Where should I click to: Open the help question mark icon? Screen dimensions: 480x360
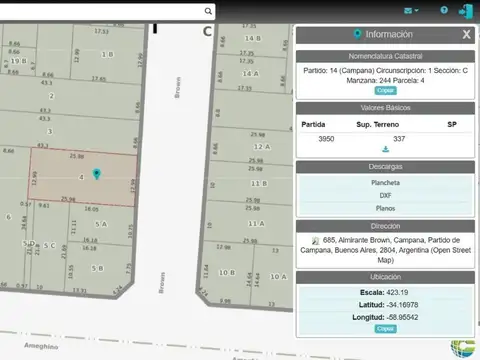(x=444, y=10)
